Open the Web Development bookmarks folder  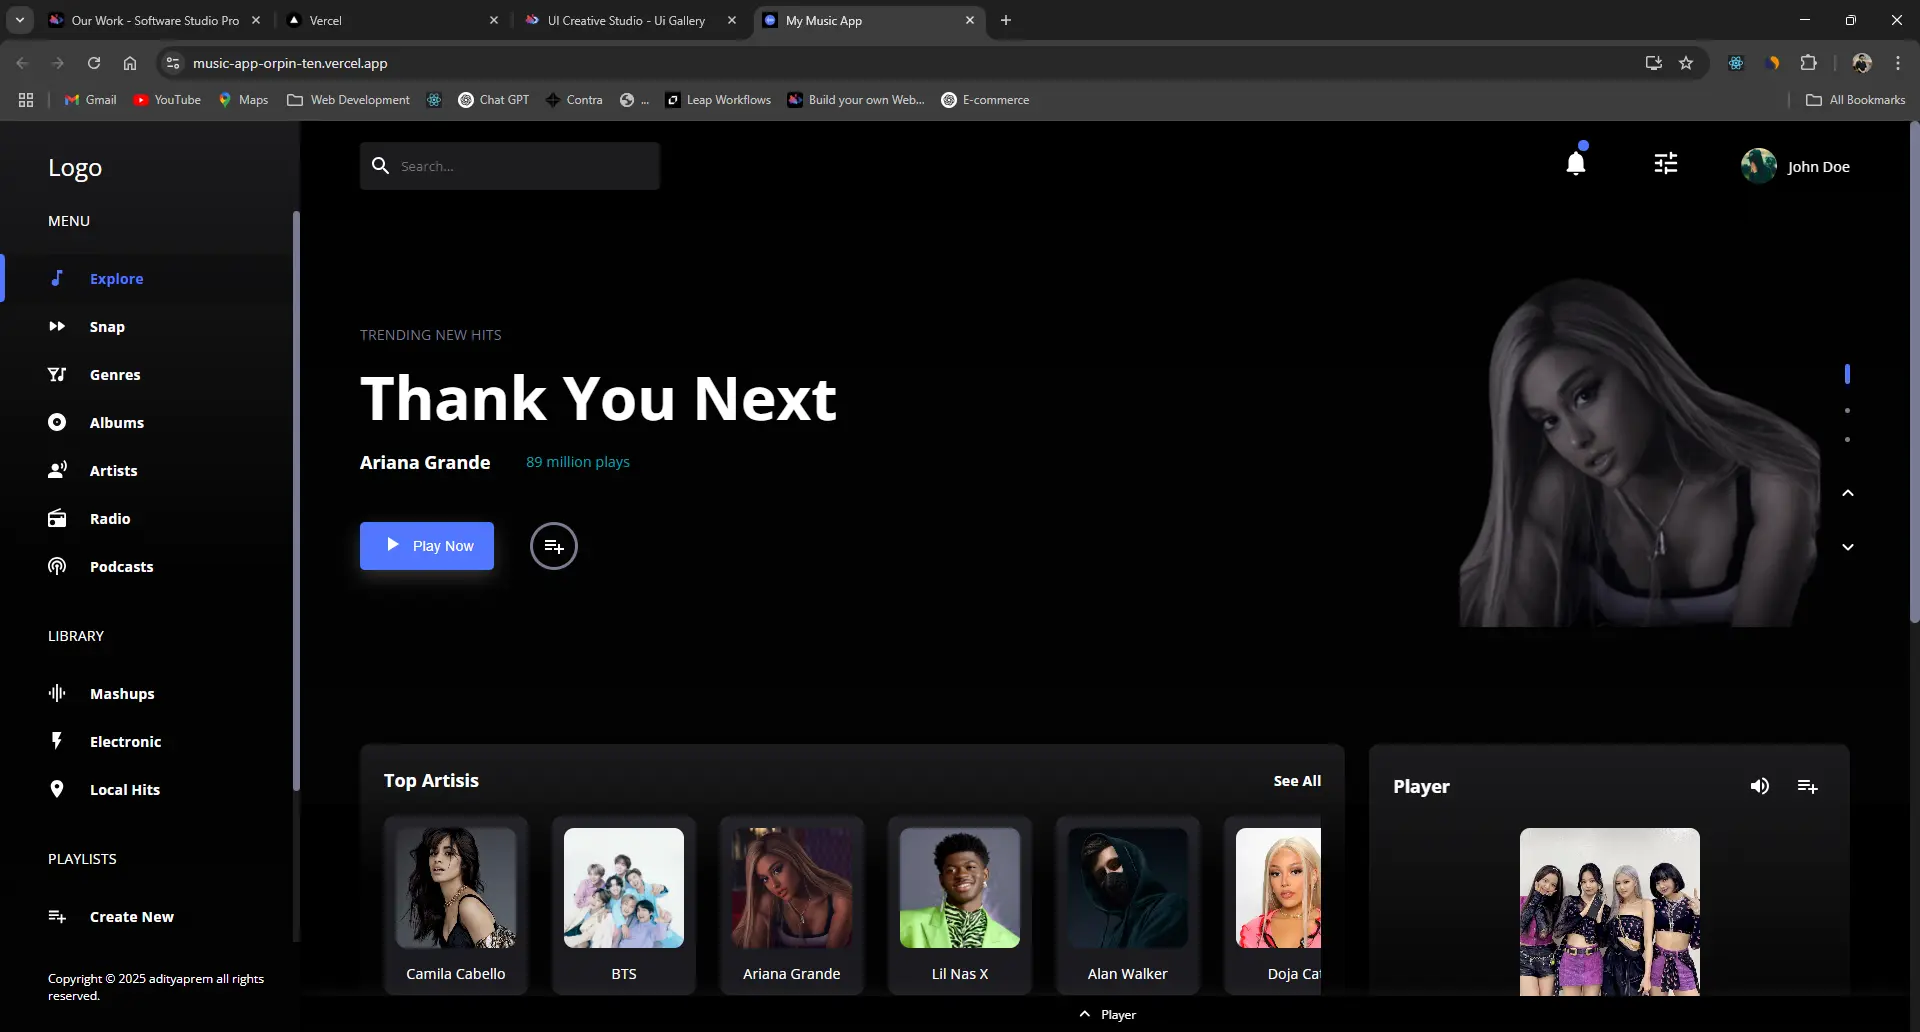tap(348, 100)
